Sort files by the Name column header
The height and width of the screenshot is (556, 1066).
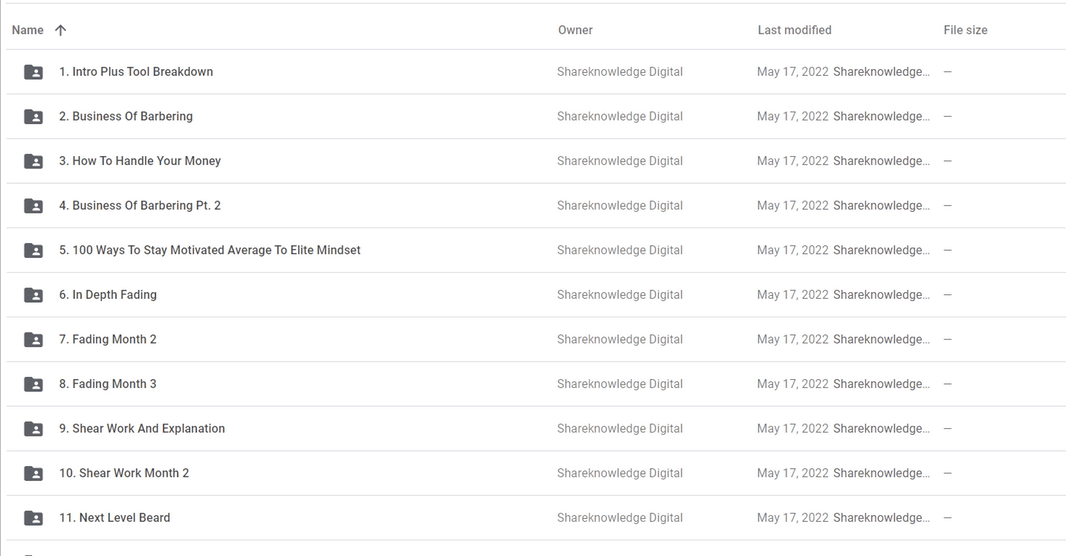click(28, 30)
